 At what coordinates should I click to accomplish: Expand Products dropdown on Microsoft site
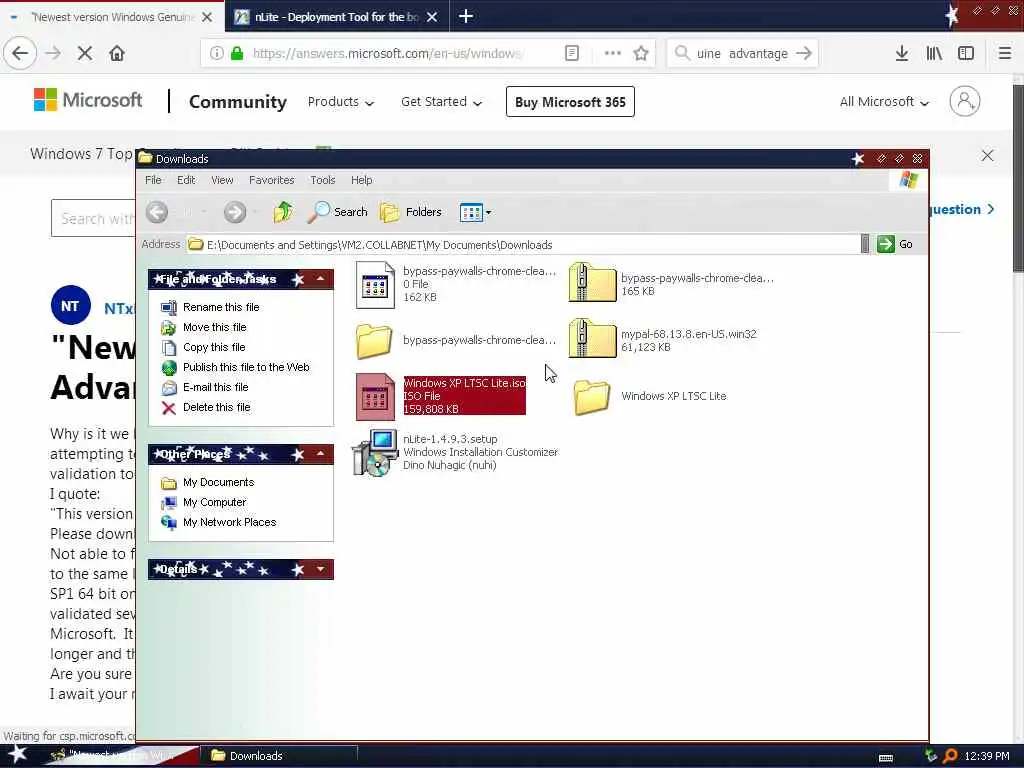click(x=341, y=102)
